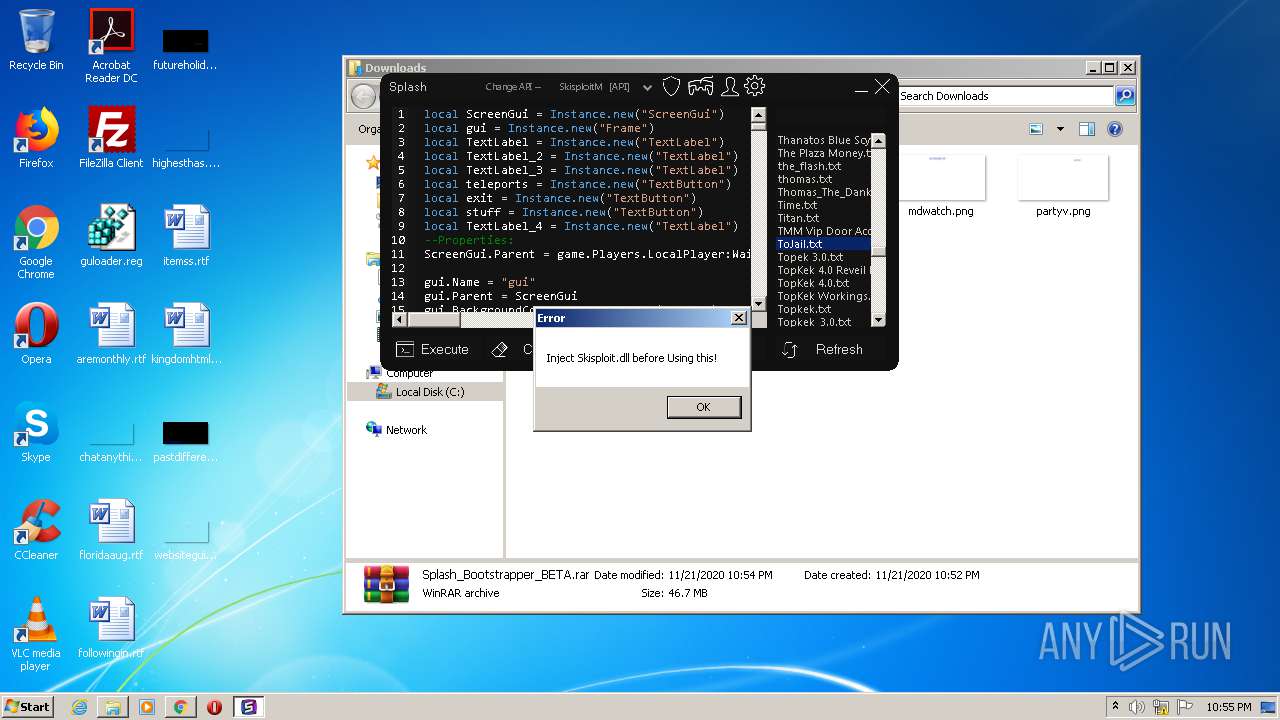This screenshot has width=1280, height=720.
Task: Click script list scroll-down arrow
Action: pyautogui.click(x=878, y=320)
